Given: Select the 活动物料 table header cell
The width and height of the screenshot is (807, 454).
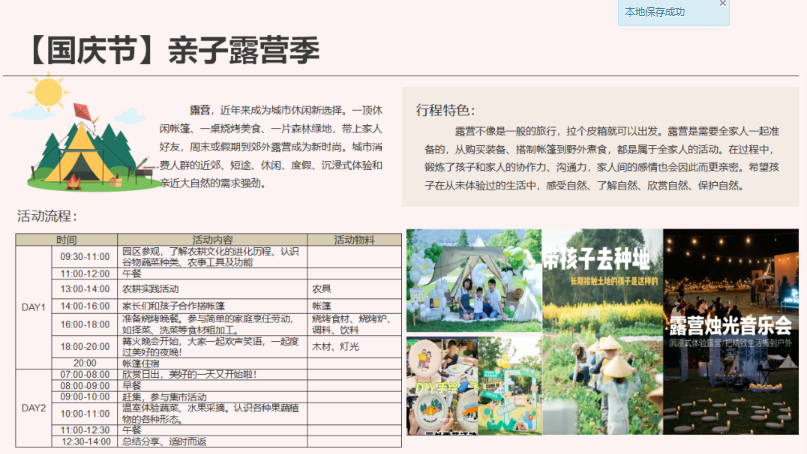Looking at the screenshot, I should point(354,240).
